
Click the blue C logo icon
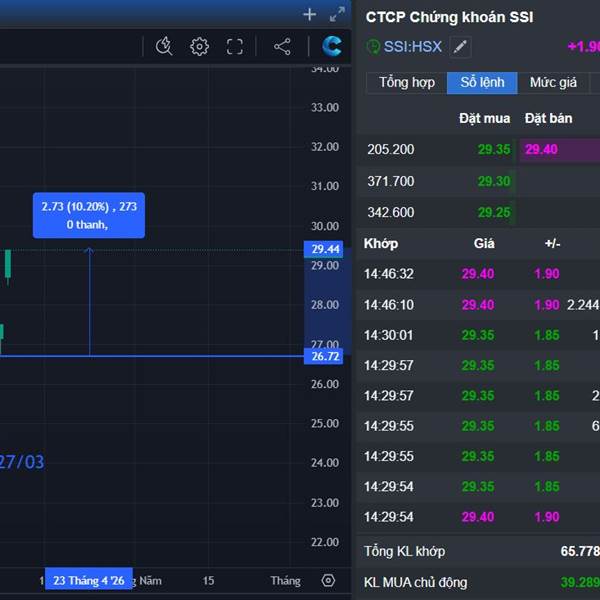332,46
